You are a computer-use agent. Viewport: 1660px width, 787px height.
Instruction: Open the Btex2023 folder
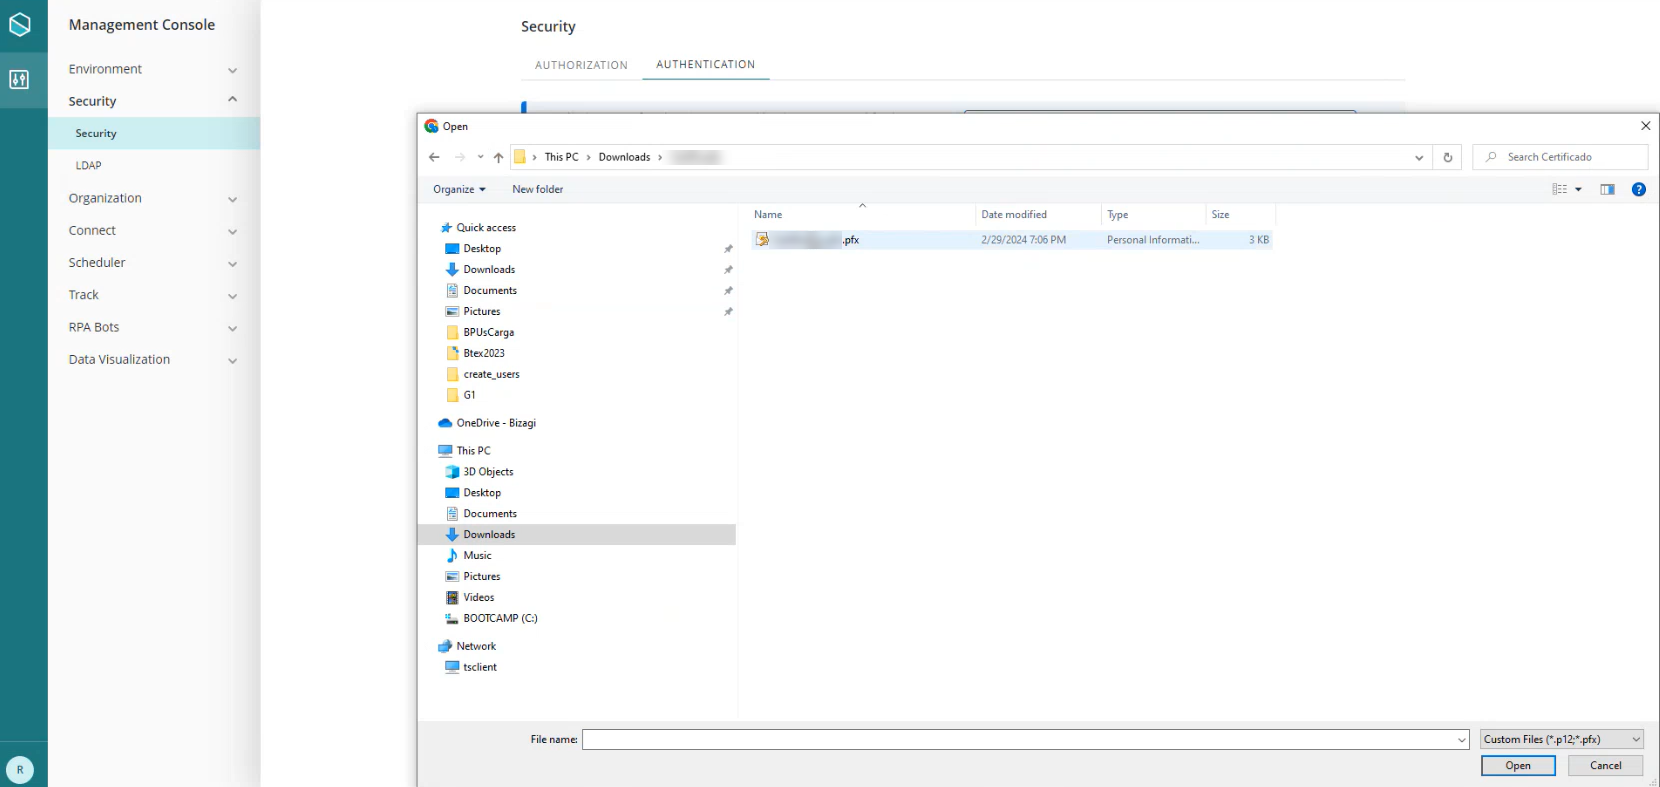pos(484,354)
